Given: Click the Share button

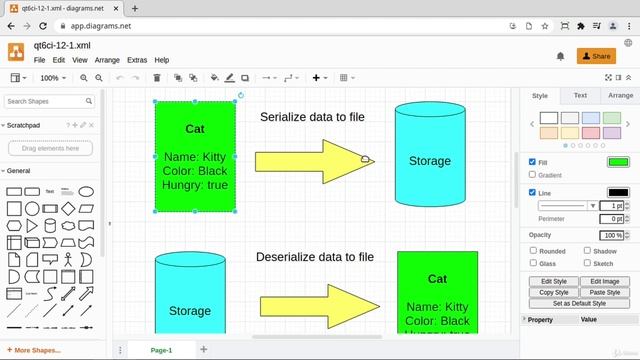Looking at the screenshot, I should click(x=596, y=56).
